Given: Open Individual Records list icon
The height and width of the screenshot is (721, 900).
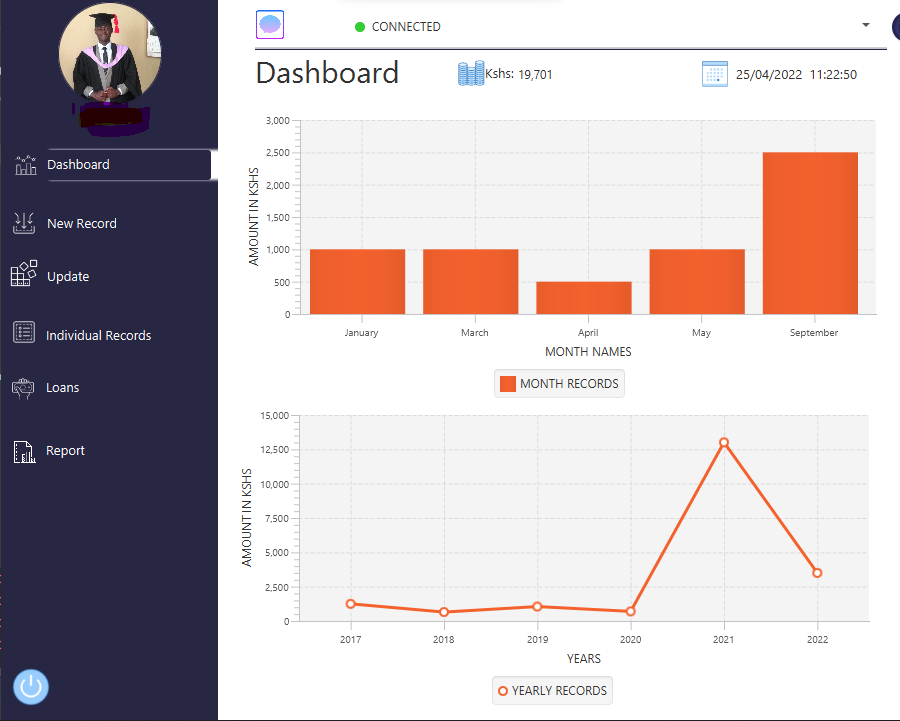Looking at the screenshot, I should click(x=23, y=331).
